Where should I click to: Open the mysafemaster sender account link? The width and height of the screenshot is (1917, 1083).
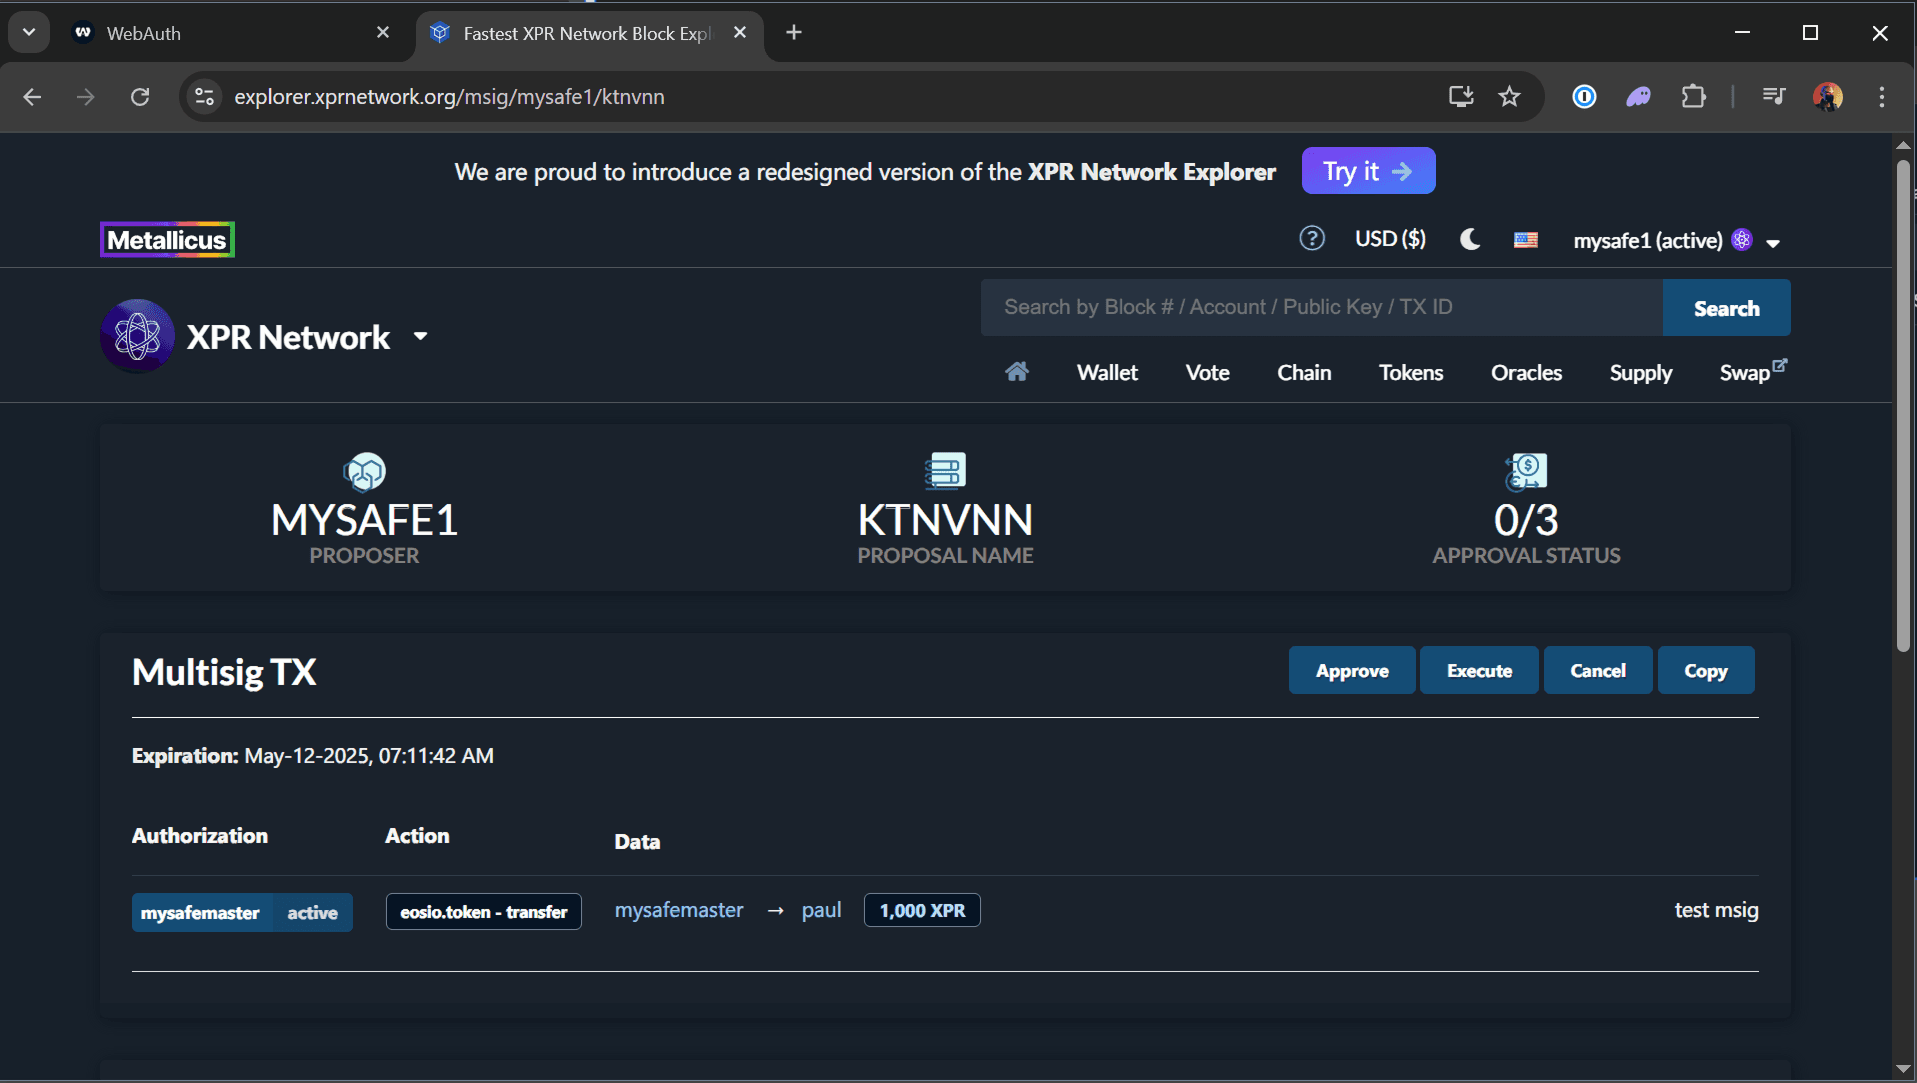click(679, 911)
